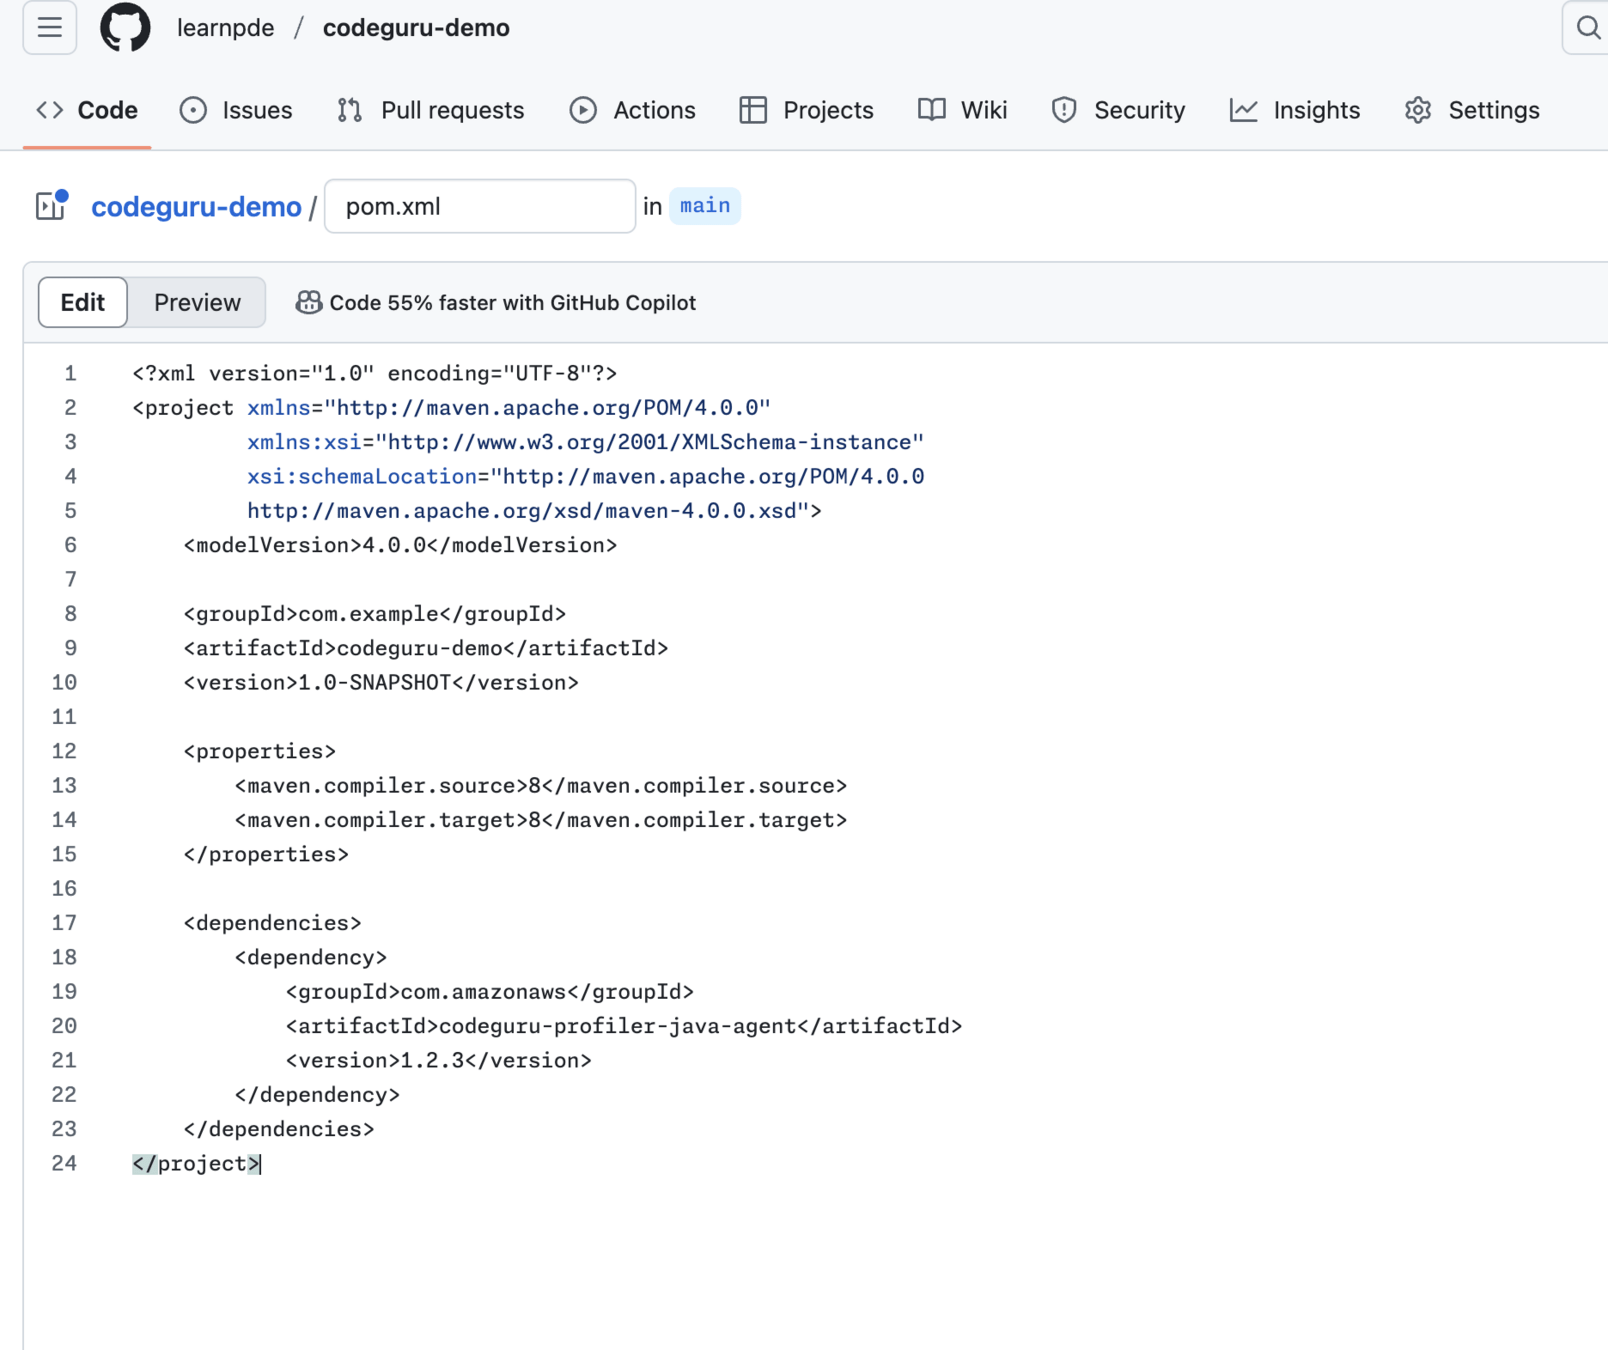Click the search magnifier icon
Image resolution: width=1608 pixels, height=1350 pixels.
[1588, 28]
